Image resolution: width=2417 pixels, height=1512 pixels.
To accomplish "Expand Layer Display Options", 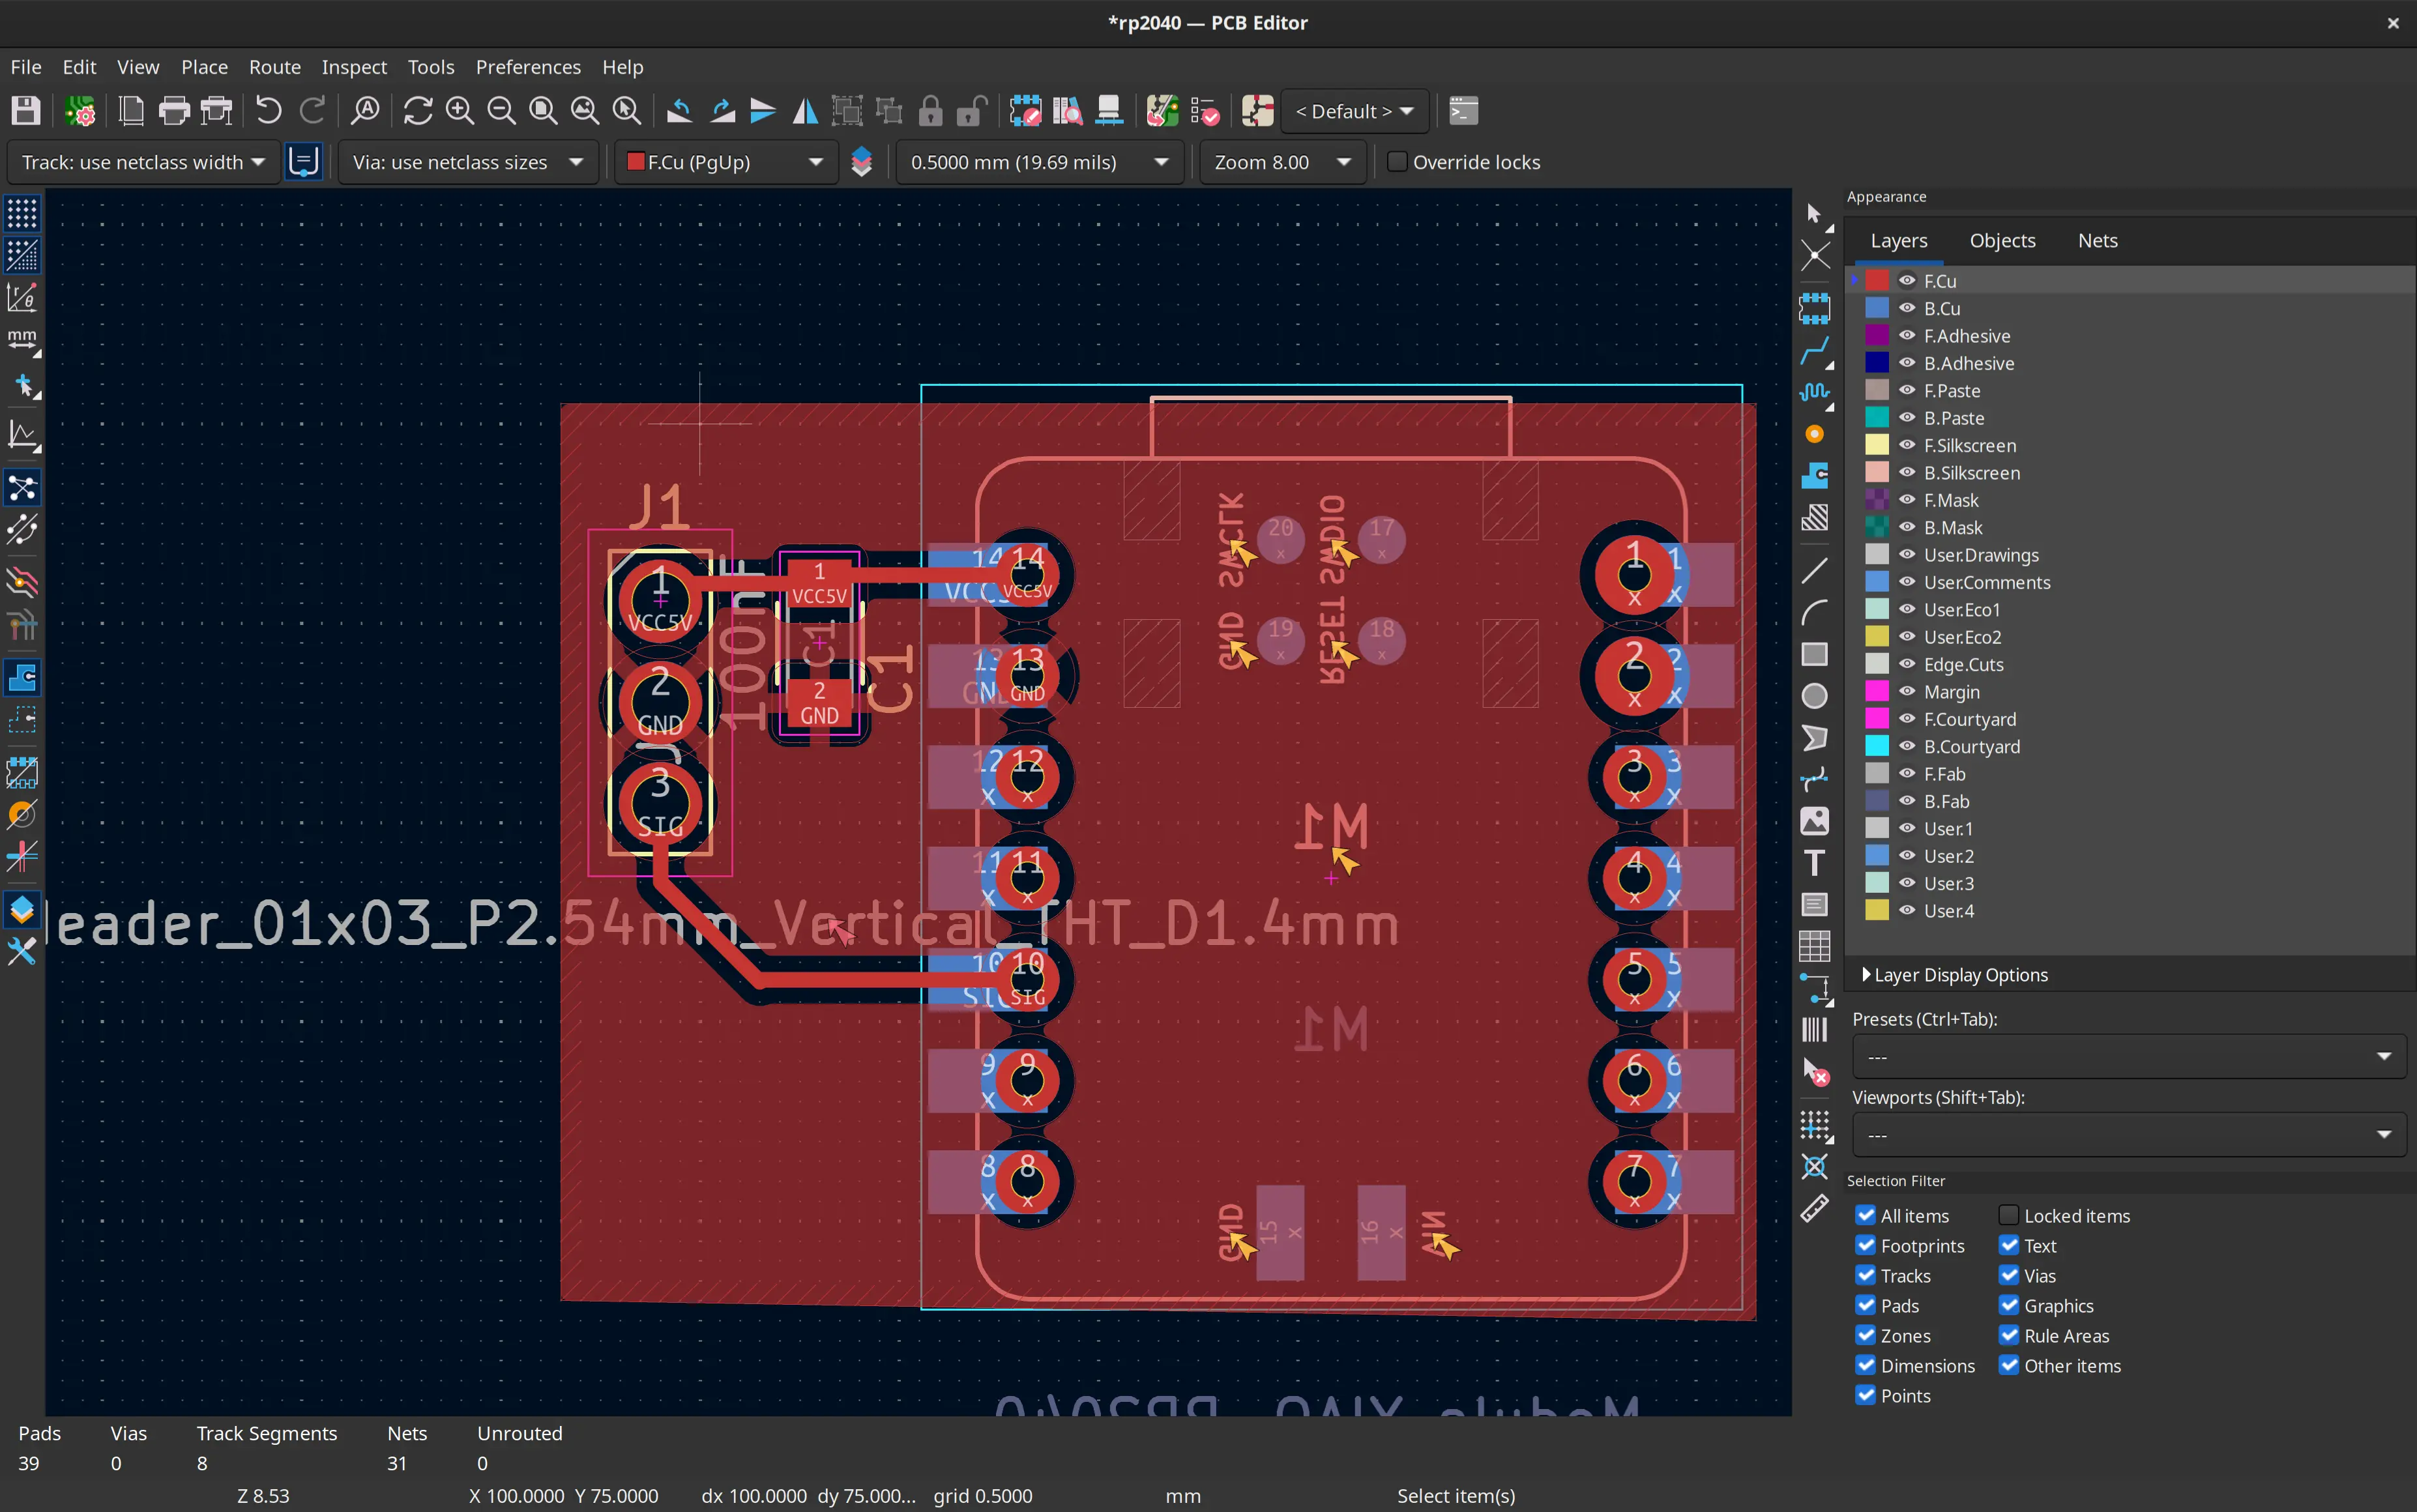I will [x=1960, y=975].
